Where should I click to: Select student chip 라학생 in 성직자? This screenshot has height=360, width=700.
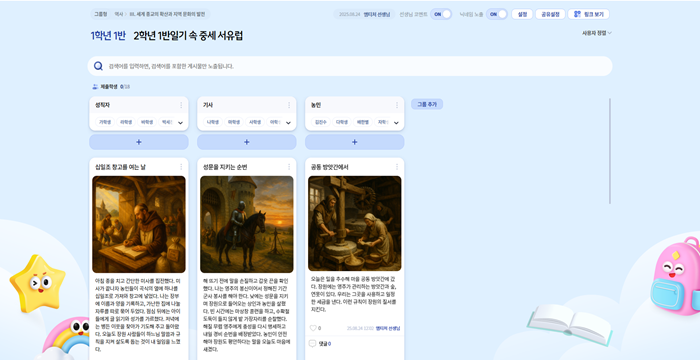(126, 122)
